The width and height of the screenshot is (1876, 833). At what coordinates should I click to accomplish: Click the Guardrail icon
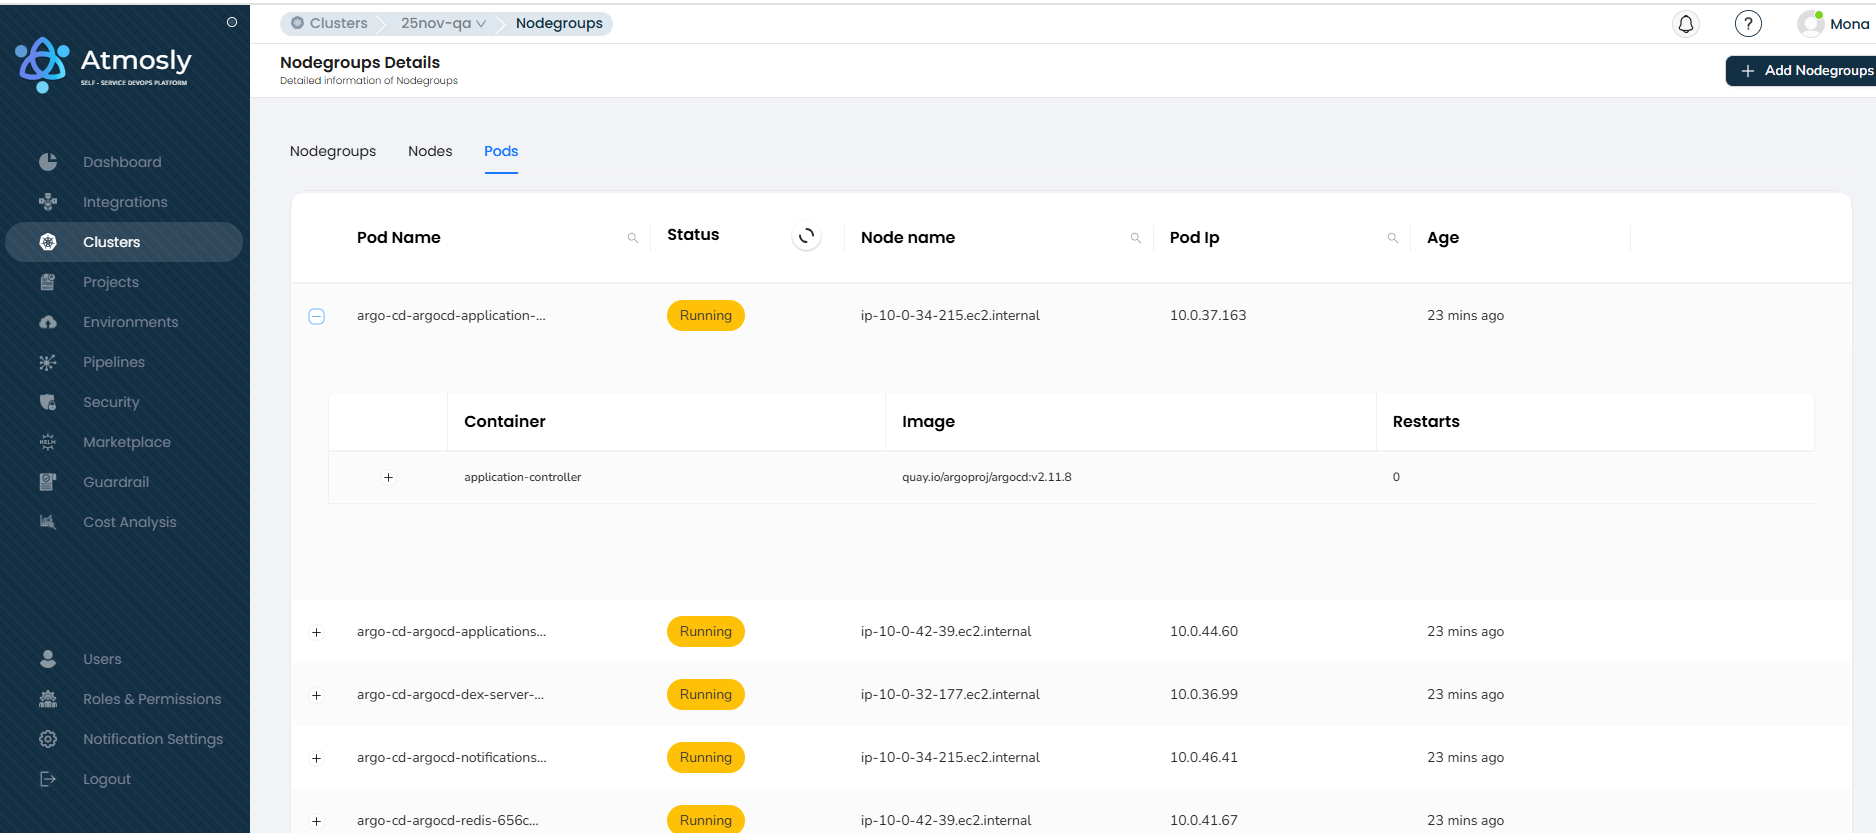[x=48, y=482]
